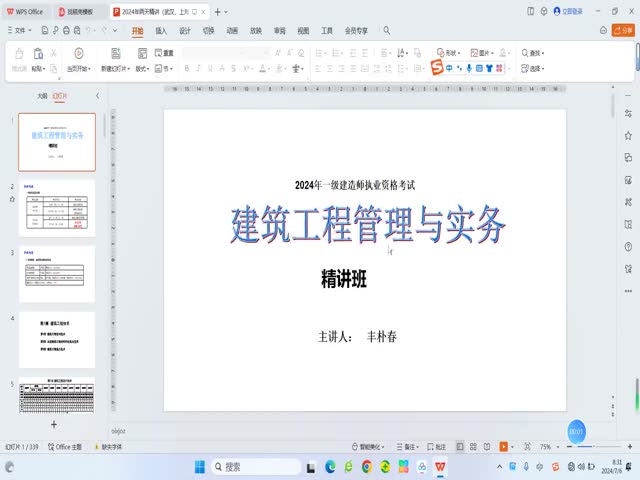Toggle the 批注 comments button

pos(436,447)
